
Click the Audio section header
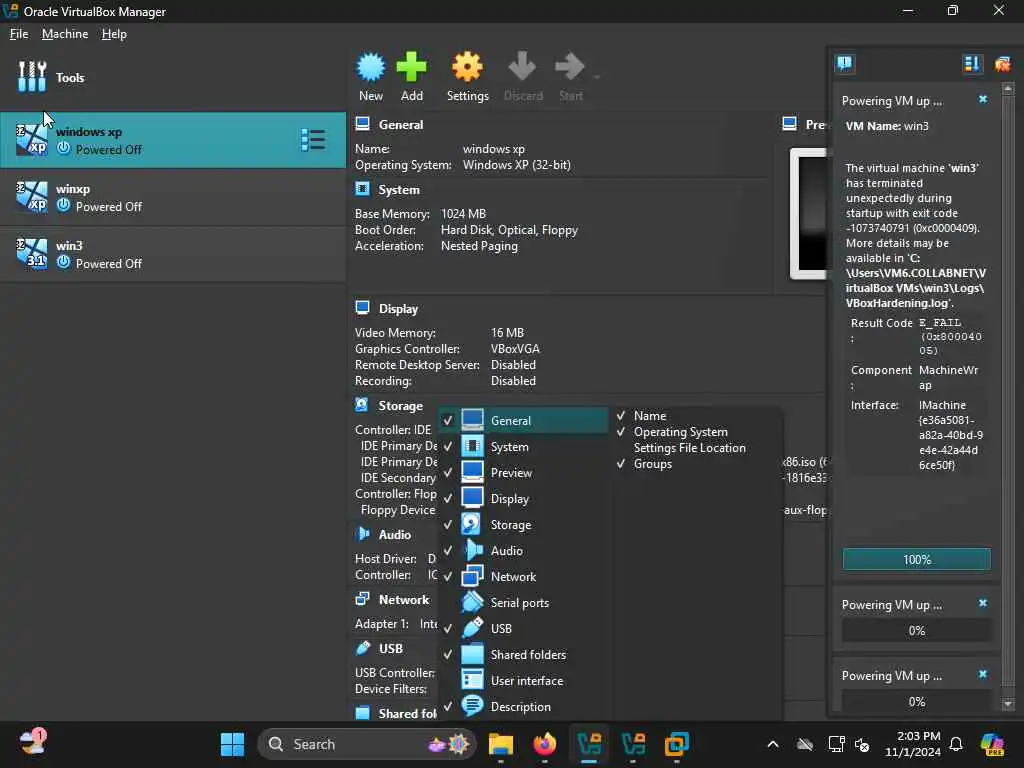coord(394,535)
